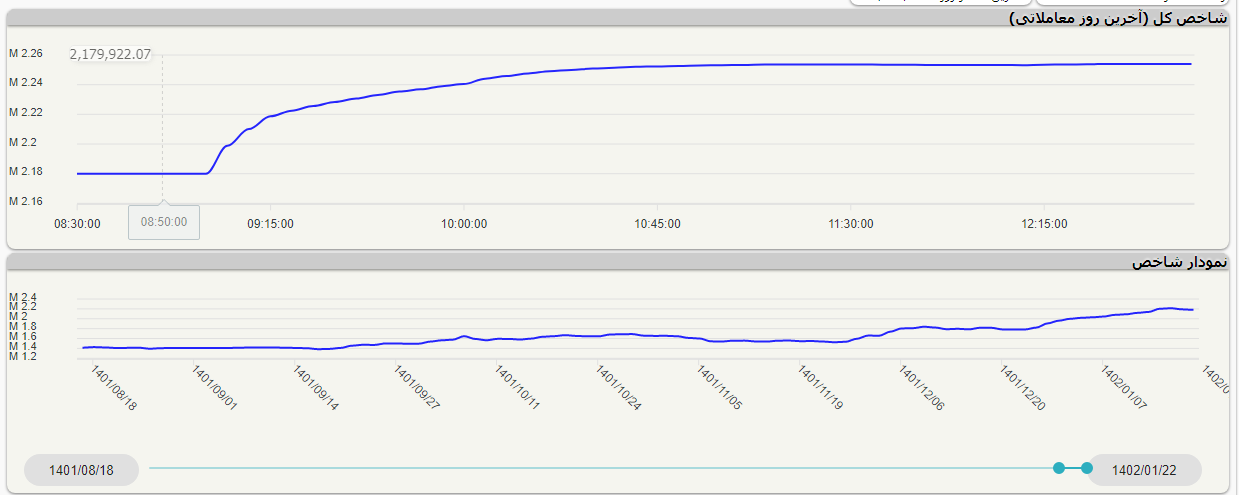Viewport: 1241px width, 495px height.
Task: Click the 1401/12/06 date label on lower chart
Action: point(922,387)
